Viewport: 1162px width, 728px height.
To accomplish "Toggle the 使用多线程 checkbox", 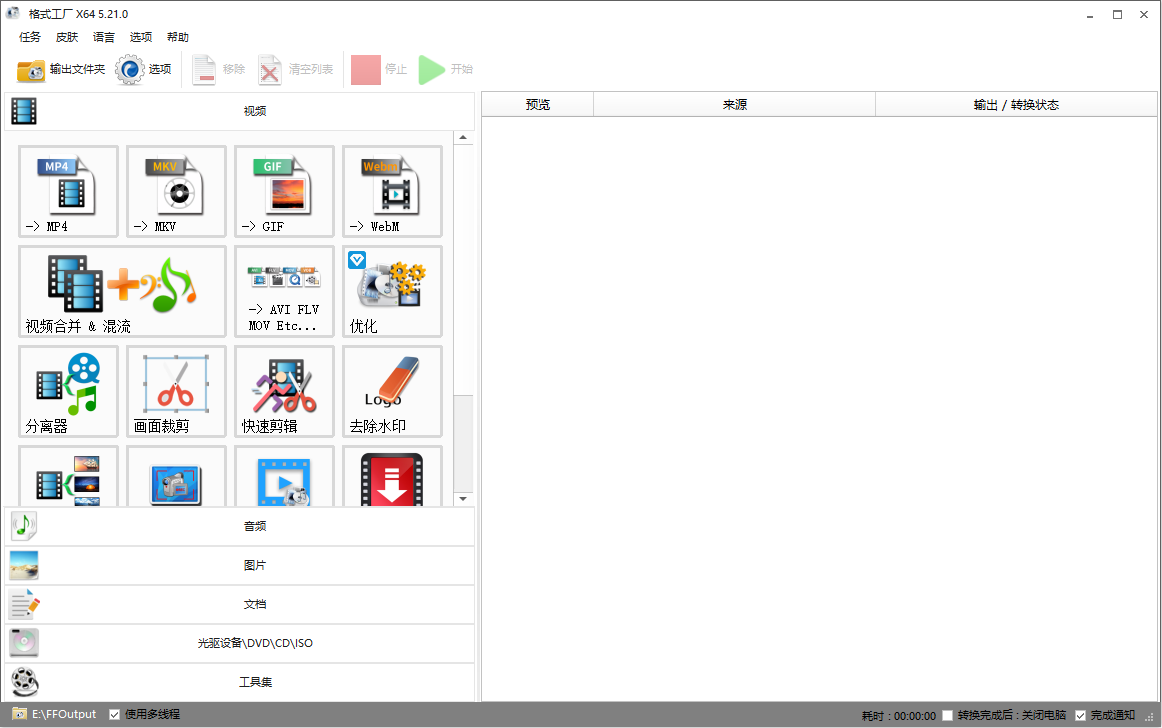I will [x=115, y=714].
